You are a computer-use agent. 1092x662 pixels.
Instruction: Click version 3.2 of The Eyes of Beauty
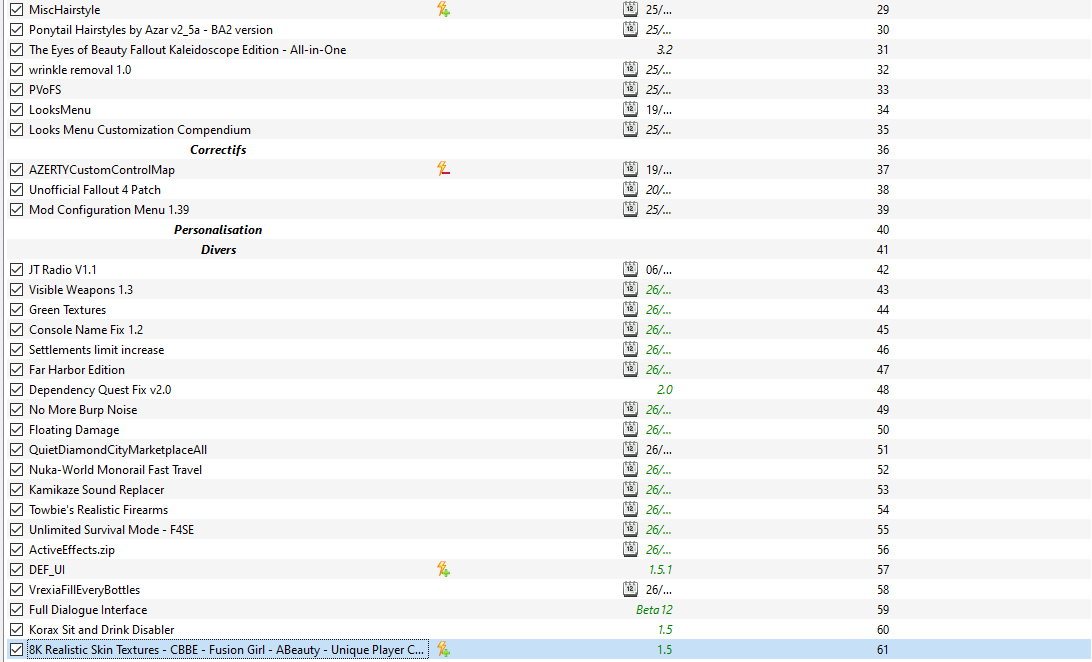point(664,50)
